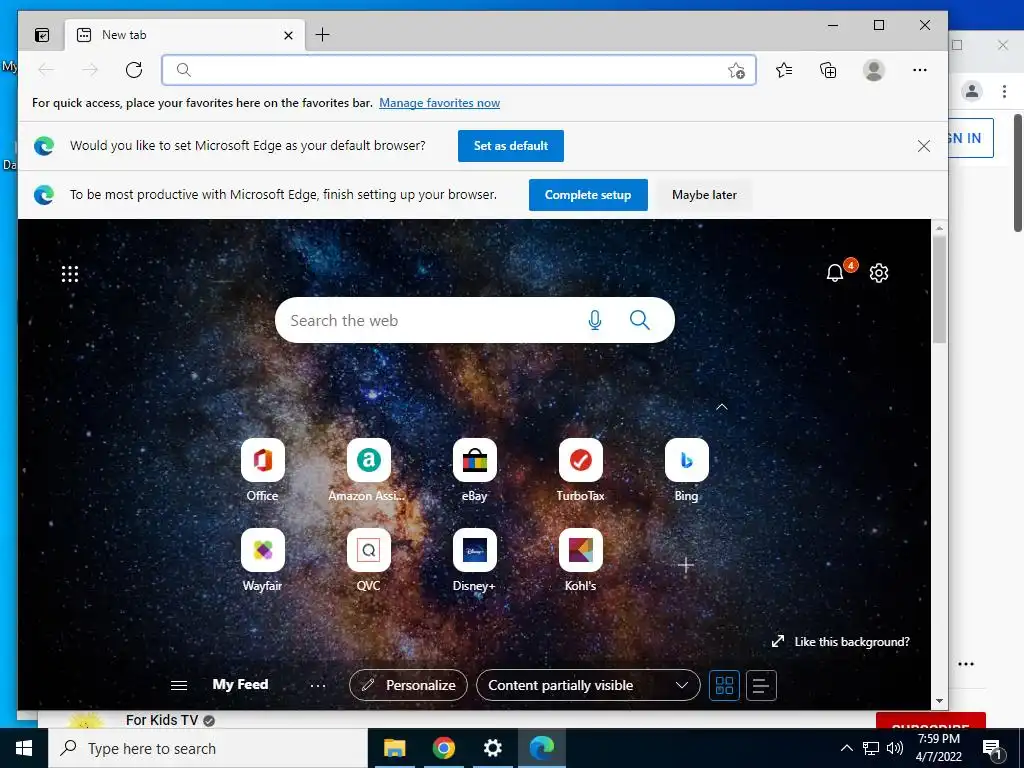Viewport: 1024px width, 768px height.
Task: Click the For Kids TV channel name
Action: (x=161, y=720)
